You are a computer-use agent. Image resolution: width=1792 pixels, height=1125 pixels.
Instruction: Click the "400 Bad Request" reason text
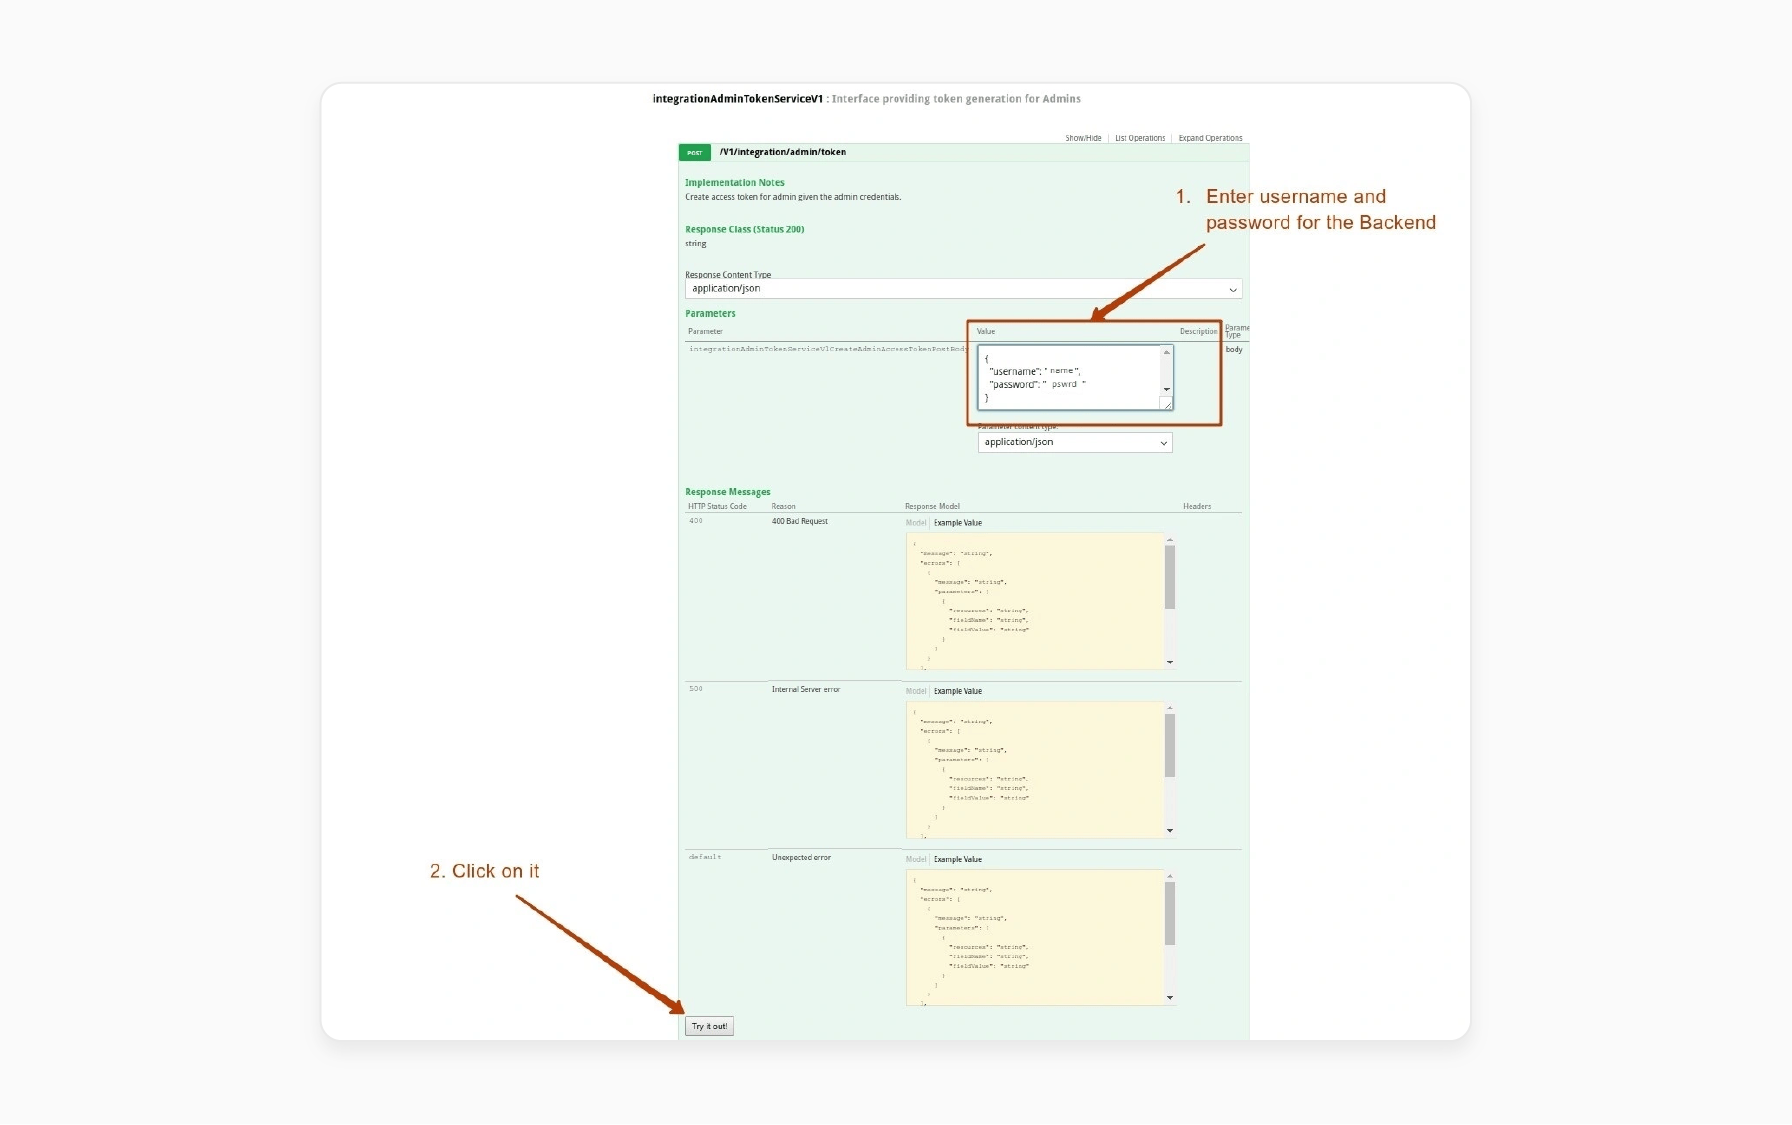point(799,521)
